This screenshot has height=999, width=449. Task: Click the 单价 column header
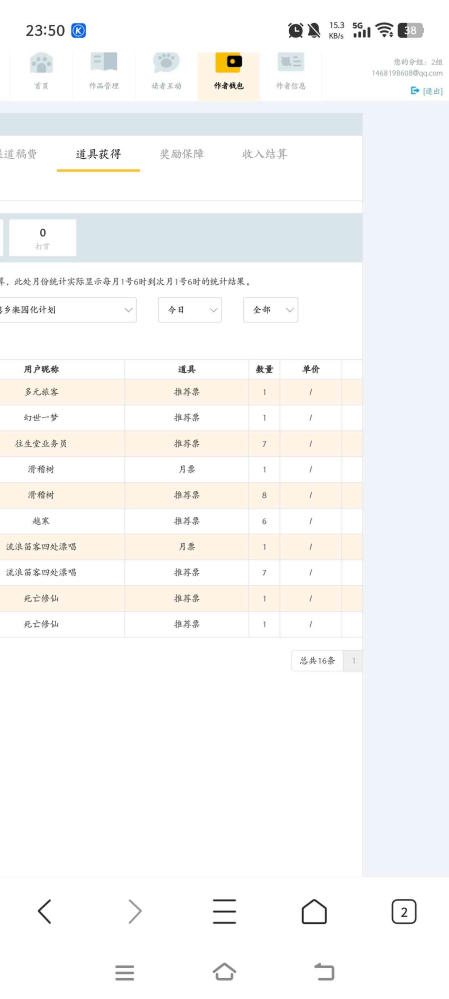pos(311,370)
